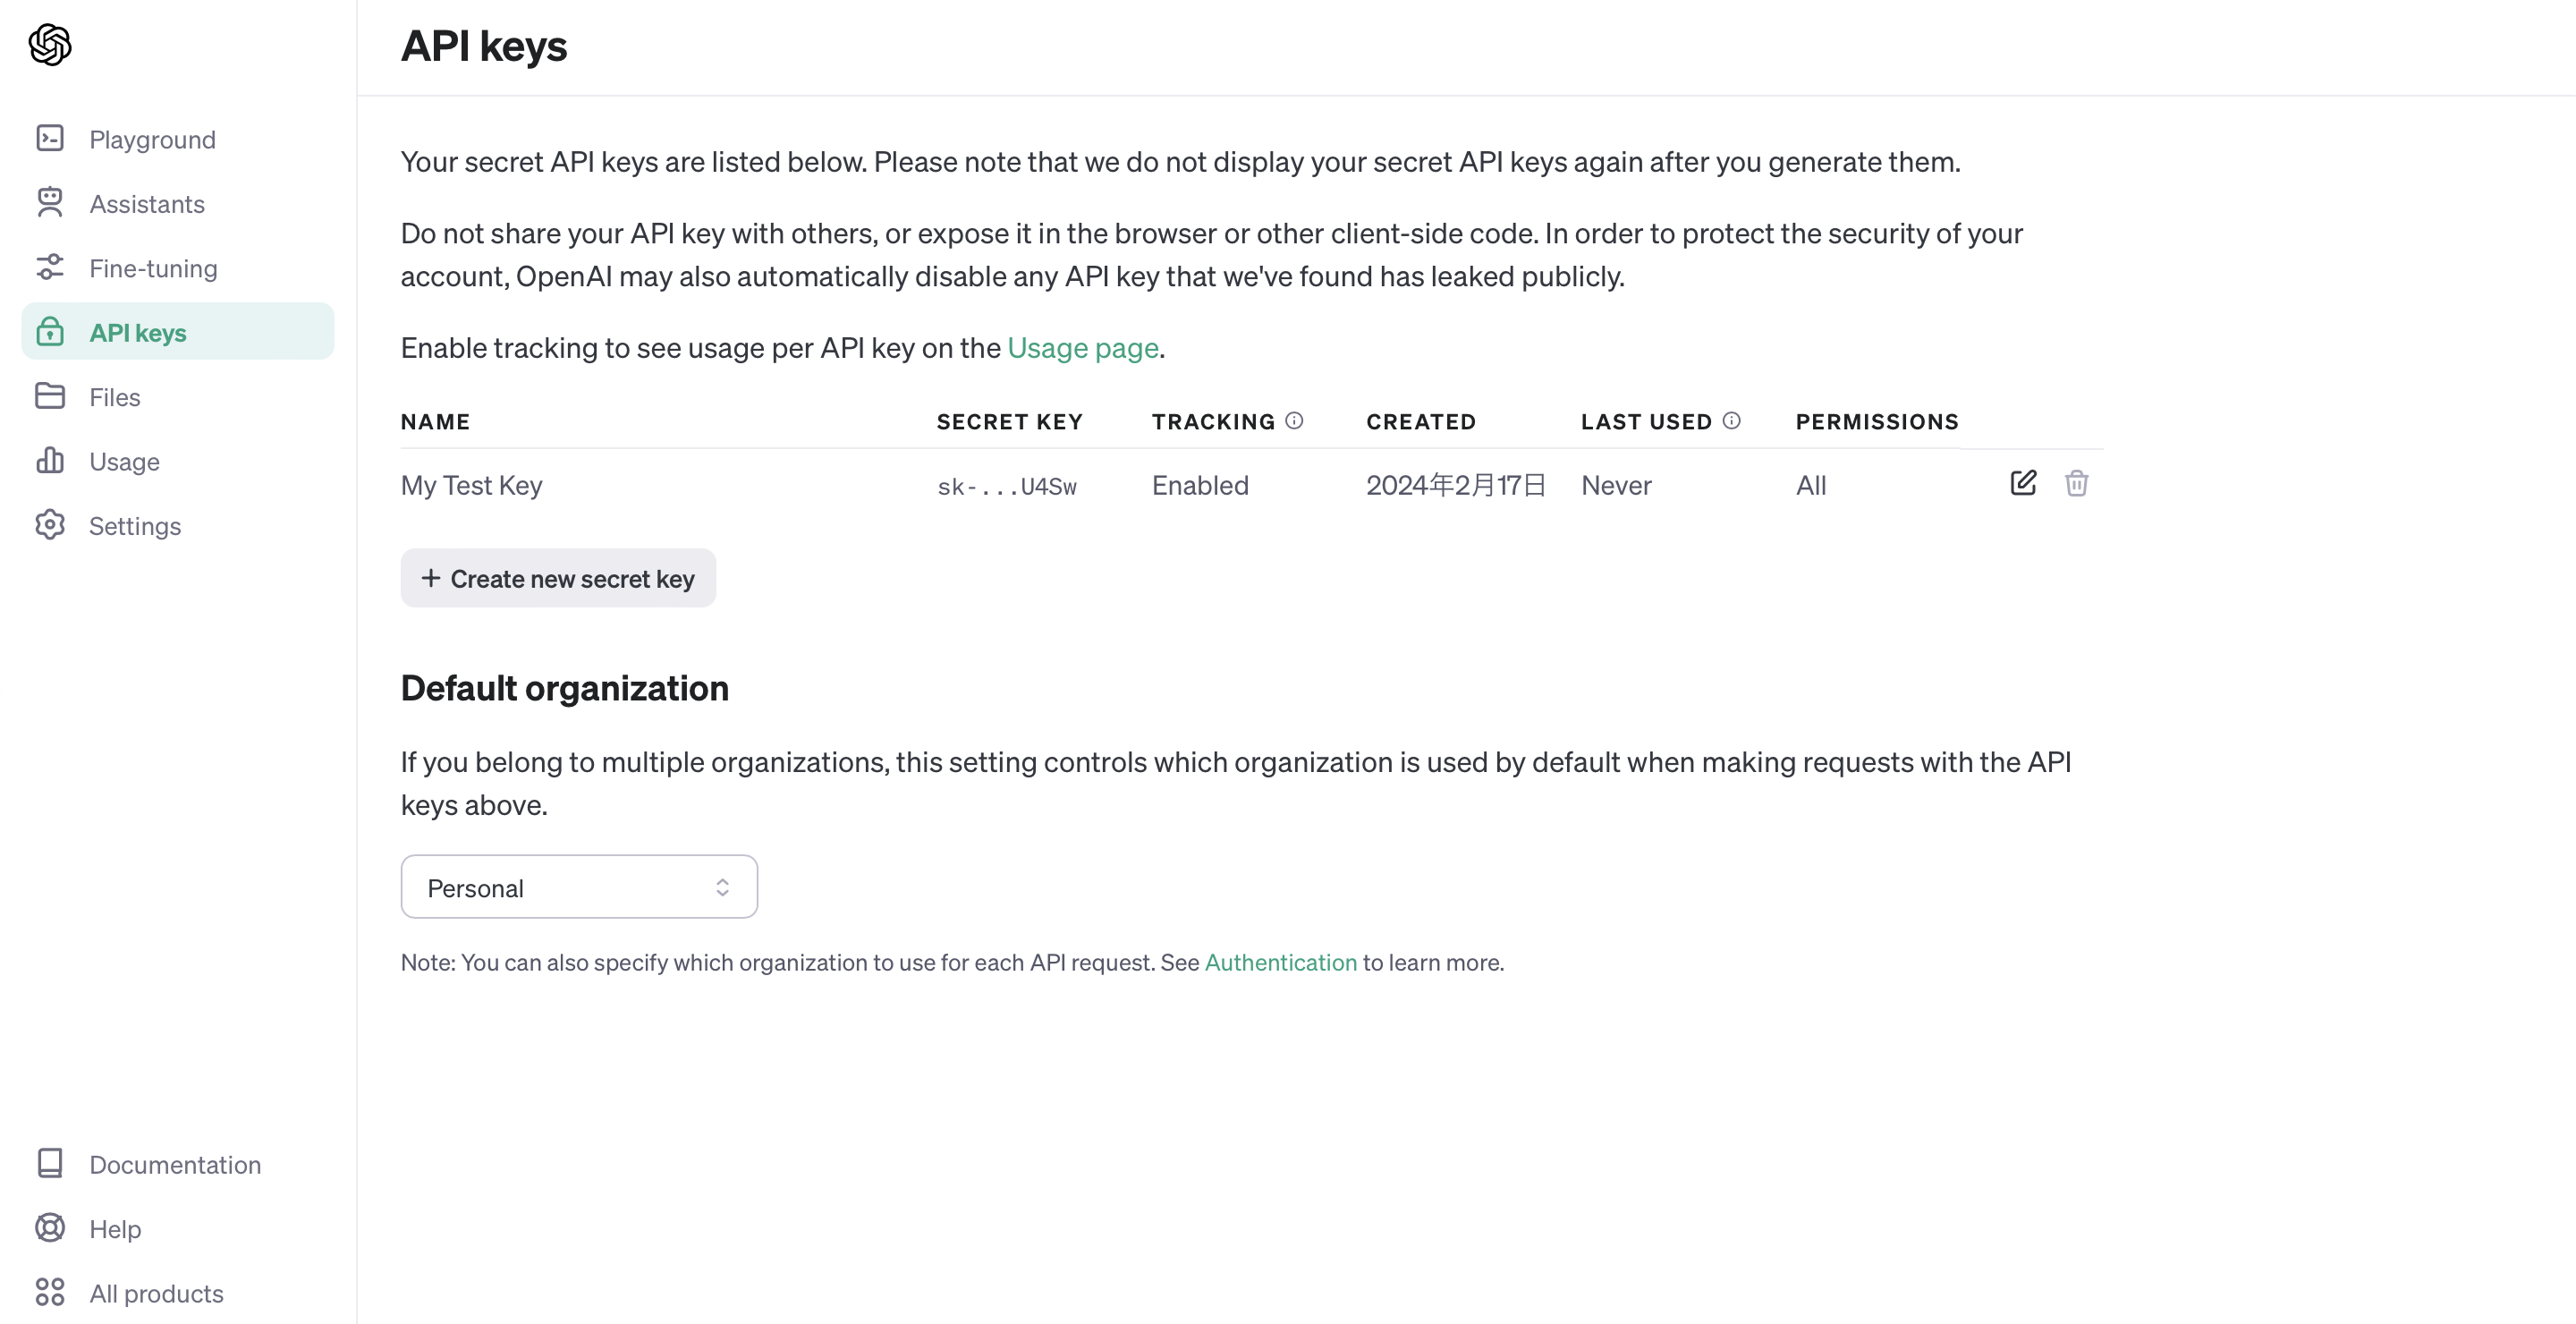This screenshot has height=1324, width=2576.
Task: Open Documentation in the sidebar
Action: pyautogui.click(x=174, y=1164)
